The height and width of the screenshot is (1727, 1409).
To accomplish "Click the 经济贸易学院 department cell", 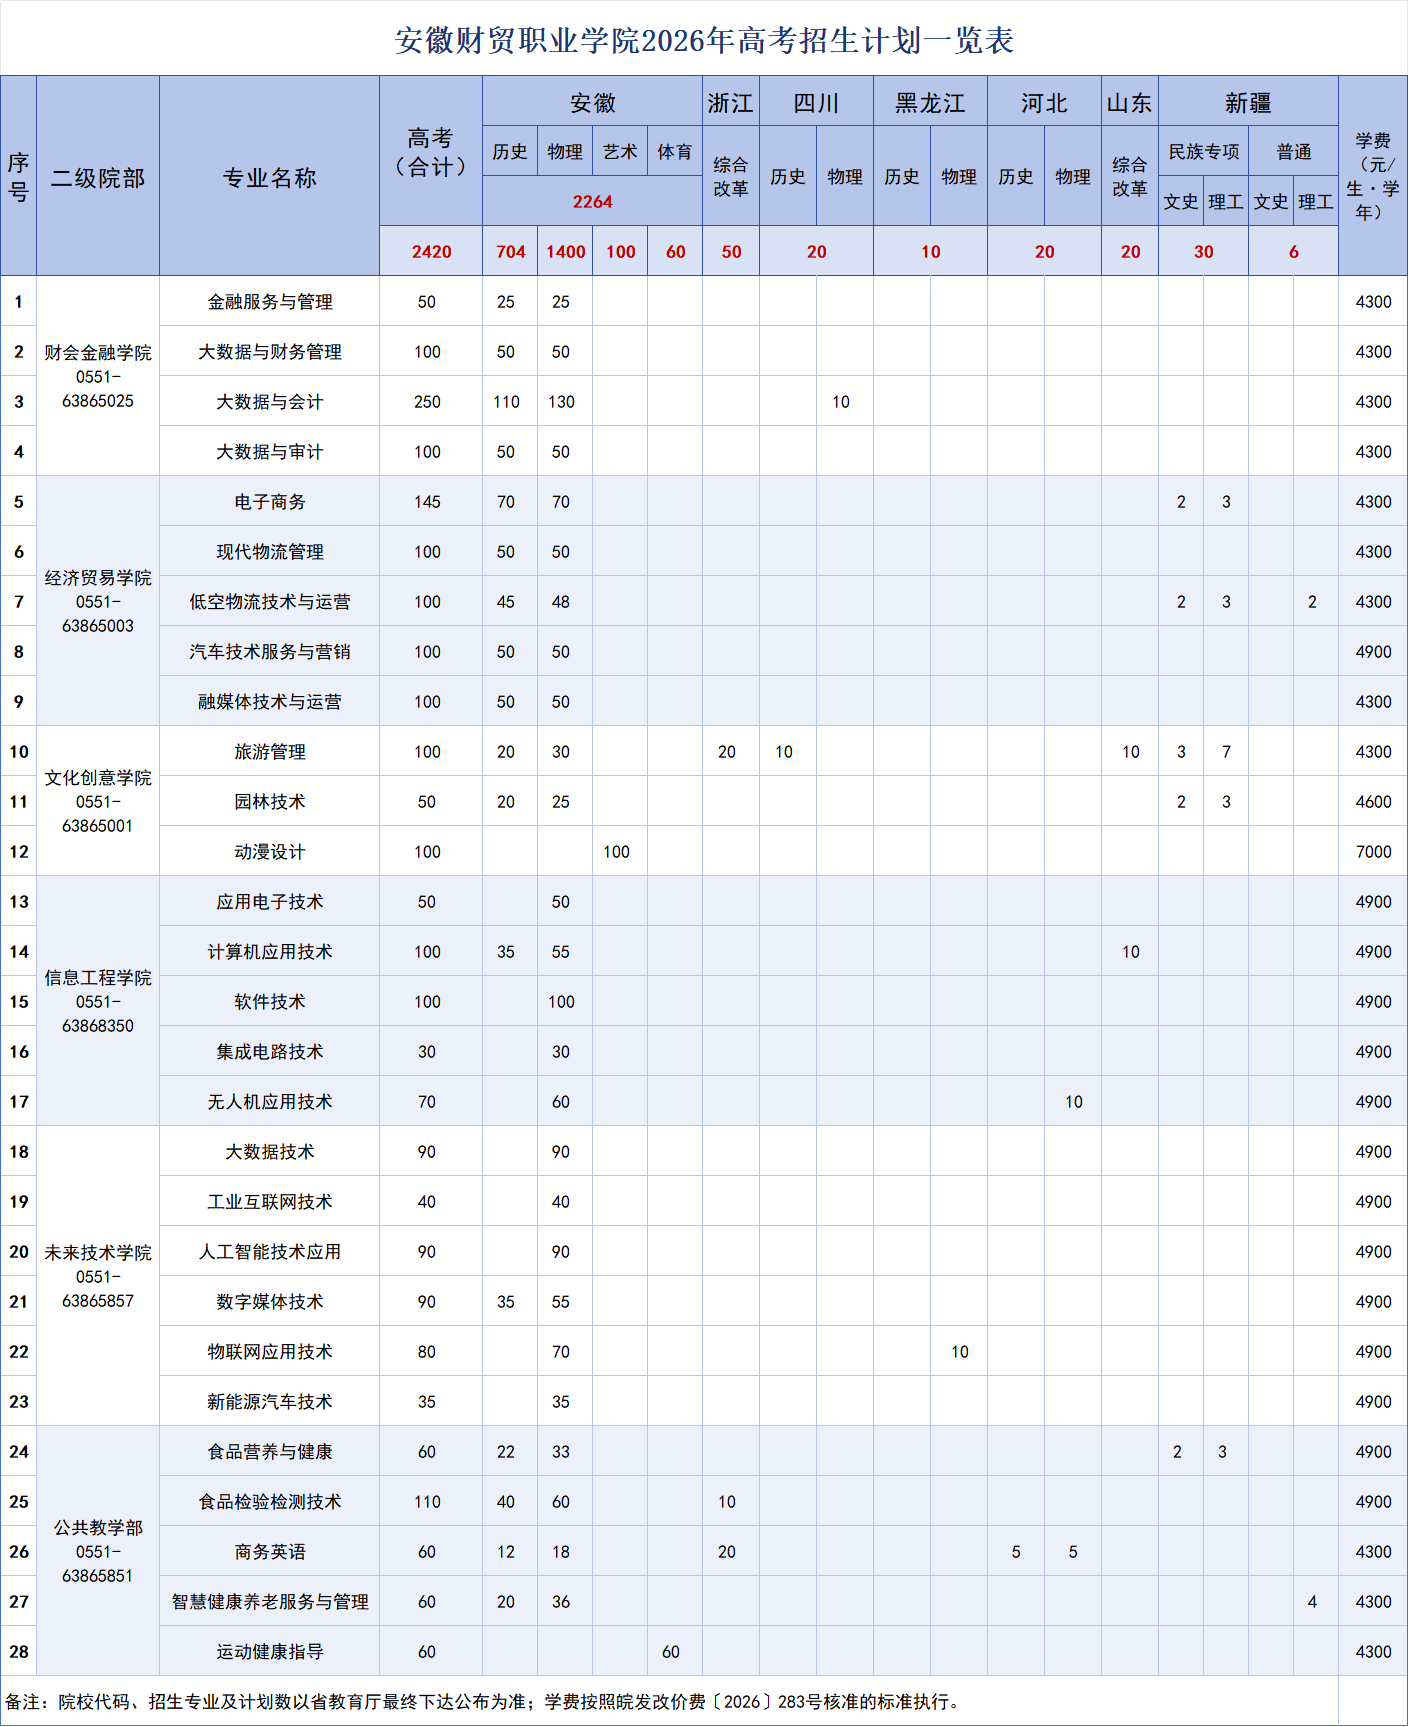I will point(98,601).
